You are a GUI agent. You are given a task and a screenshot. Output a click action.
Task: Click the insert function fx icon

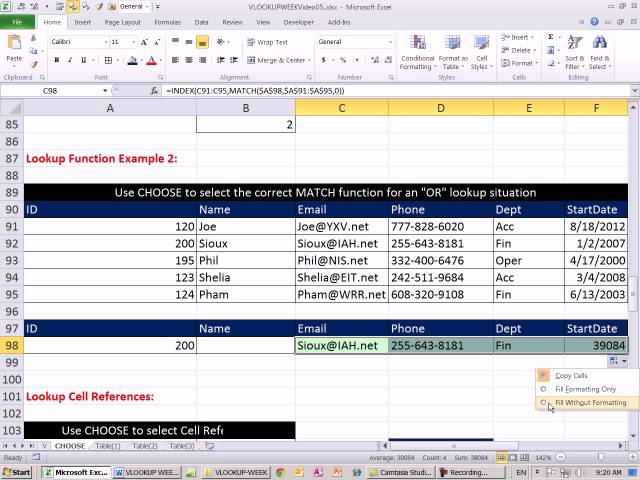click(154, 91)
